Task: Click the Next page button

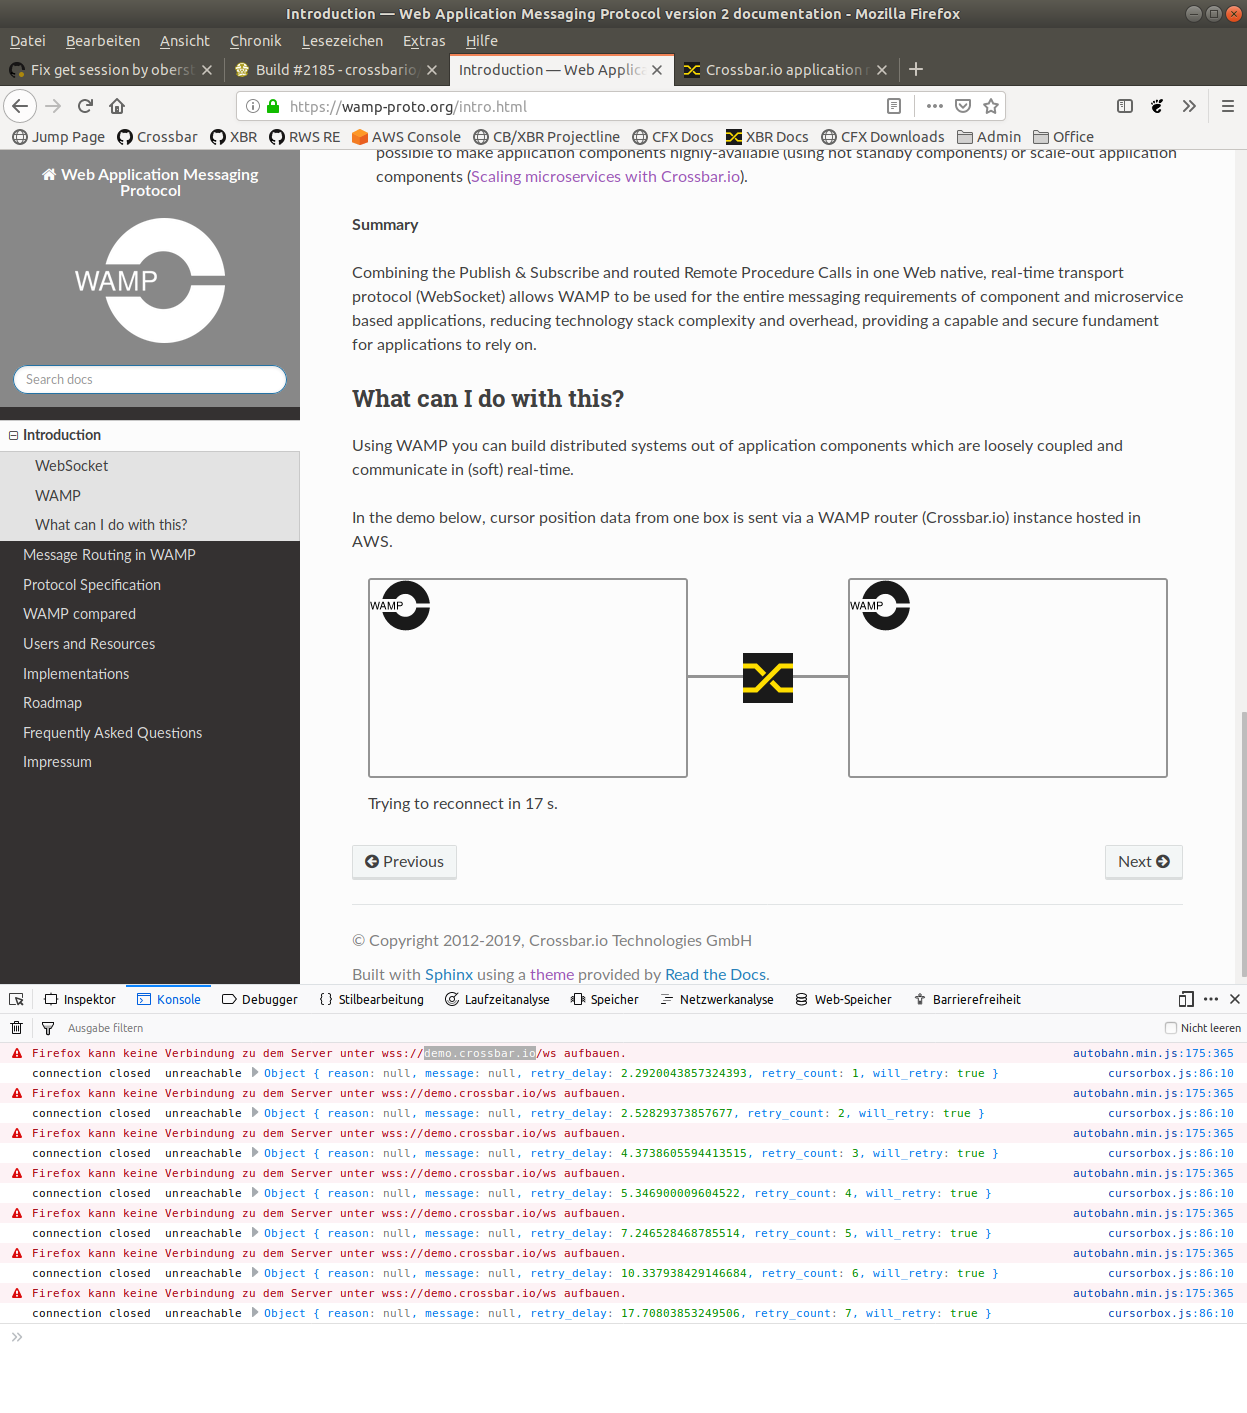Action: pyautogui.click(x=1144, y=862)
